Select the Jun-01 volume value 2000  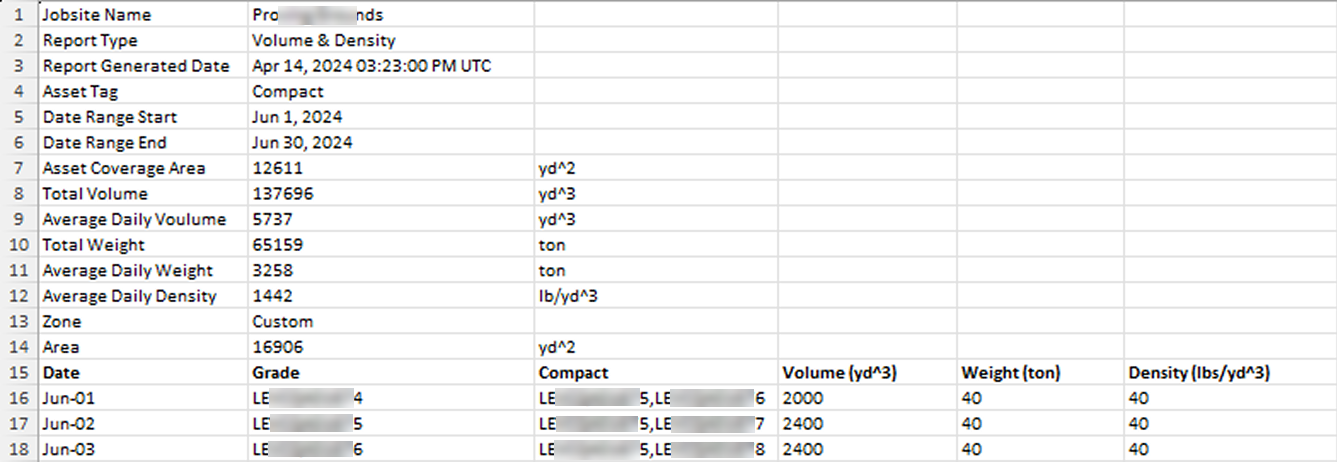(804, 398)
